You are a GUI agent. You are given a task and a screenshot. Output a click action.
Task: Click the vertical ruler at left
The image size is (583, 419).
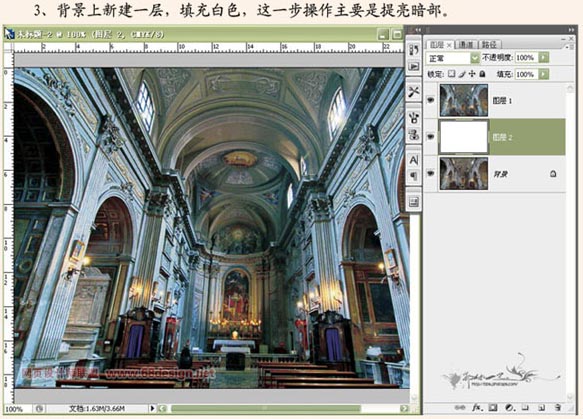[8, 227]
